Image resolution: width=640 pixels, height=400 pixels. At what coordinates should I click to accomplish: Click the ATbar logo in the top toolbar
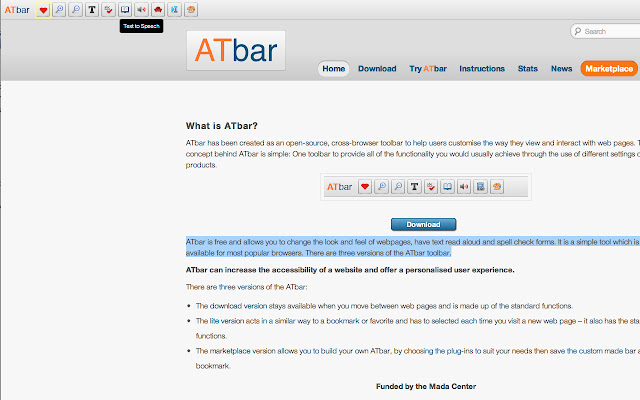click(17, 10)
